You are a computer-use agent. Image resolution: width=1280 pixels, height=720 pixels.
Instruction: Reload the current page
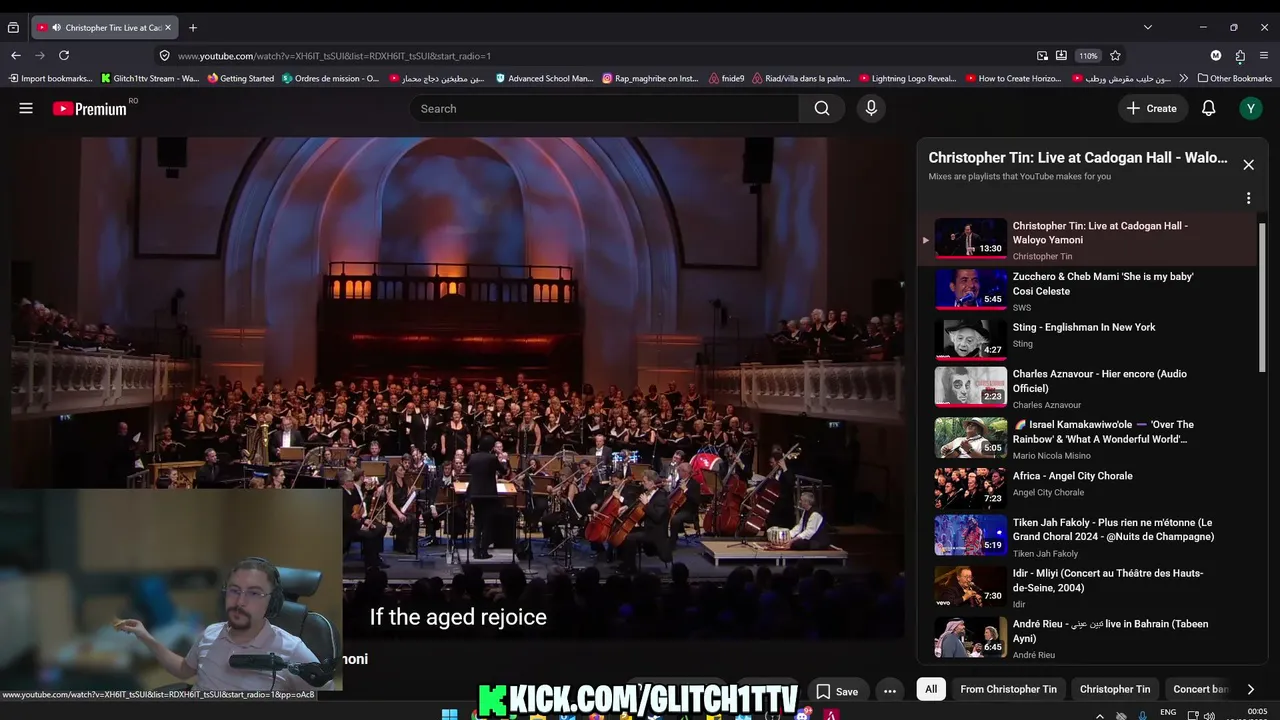coord(64,56)
